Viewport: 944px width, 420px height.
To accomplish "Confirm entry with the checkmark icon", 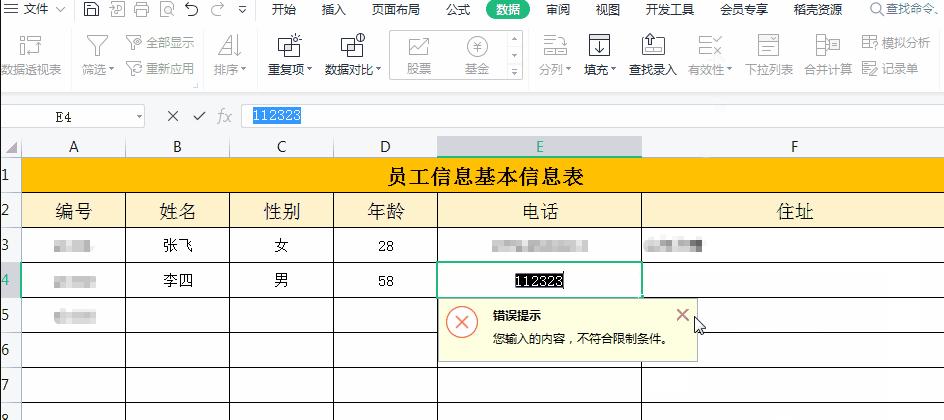I will pos(199,116).
